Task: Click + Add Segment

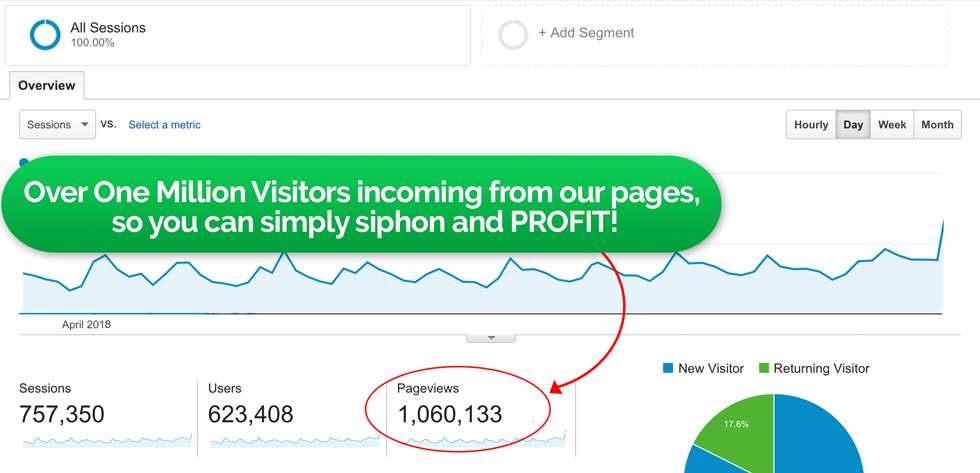Action: pyautogui.click(x=586, y=33)
